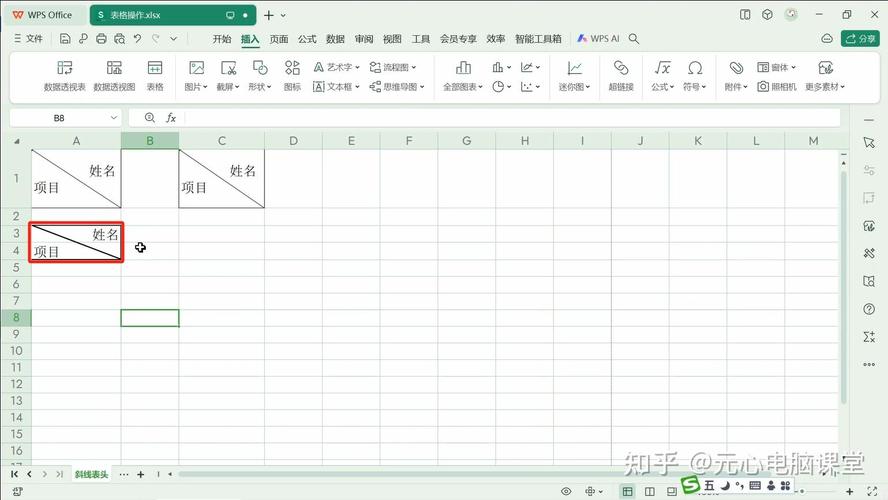Open the 审阅 Review tab

pos(364,39)
